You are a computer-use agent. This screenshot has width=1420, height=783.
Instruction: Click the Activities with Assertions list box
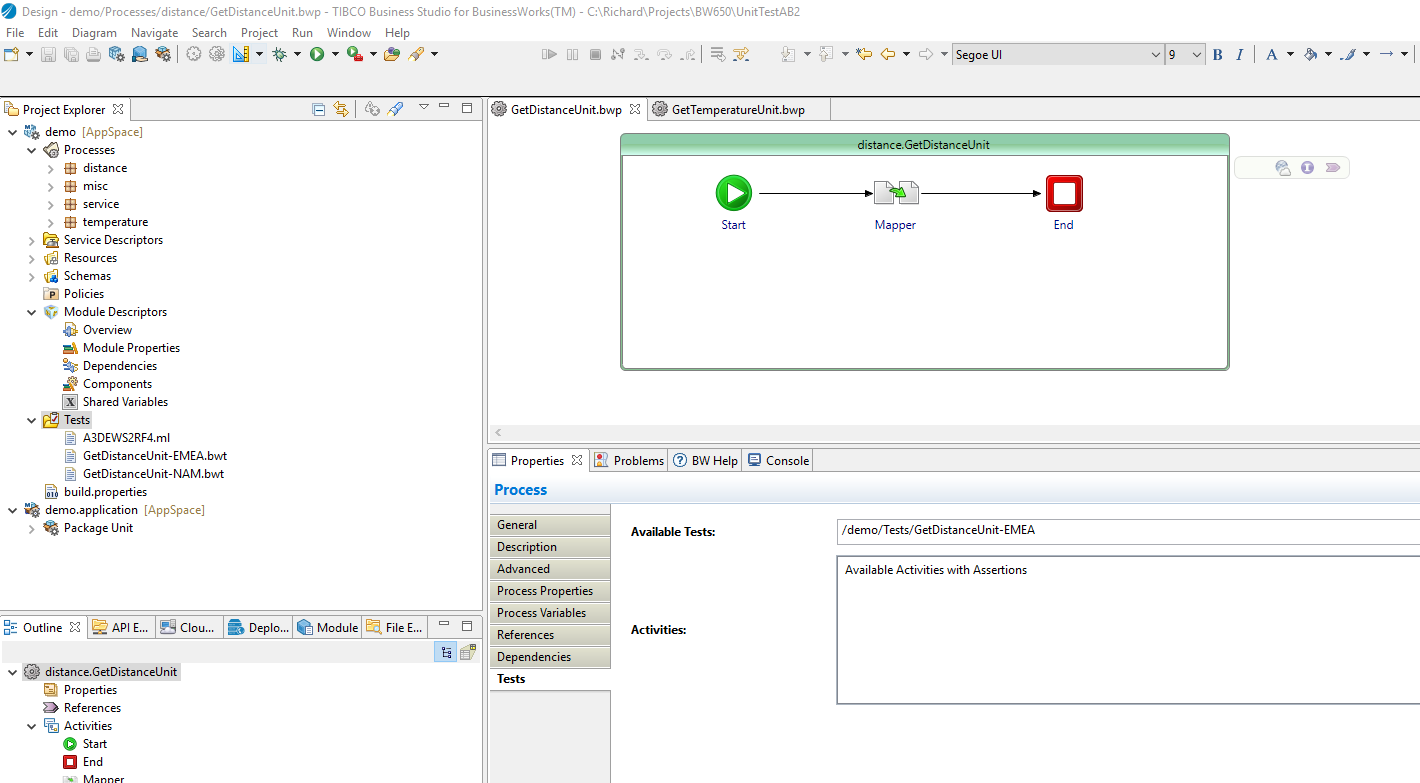pyautogui.click(x=1128, y=630)
